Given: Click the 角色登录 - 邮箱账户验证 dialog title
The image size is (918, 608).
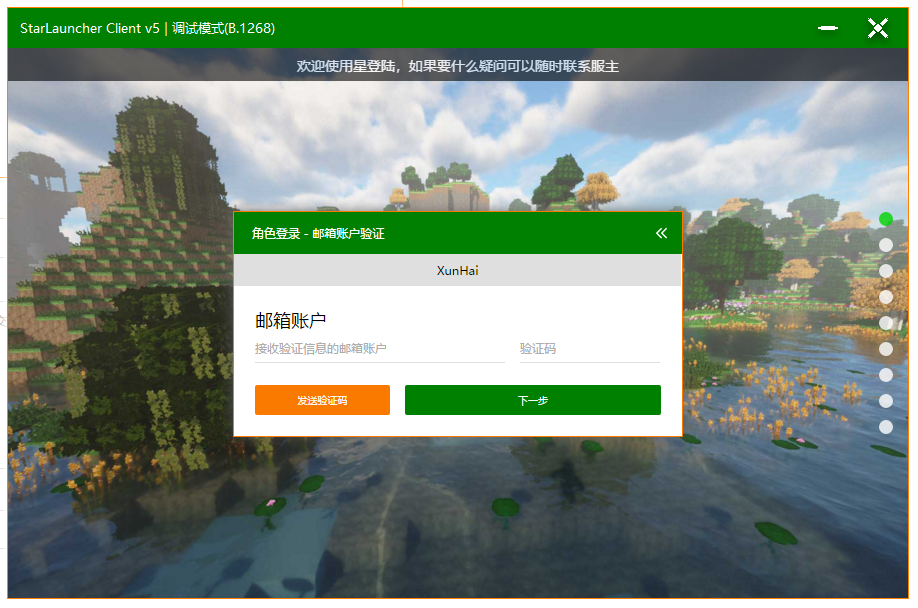Looking at the screenshot, I should 318,233.
